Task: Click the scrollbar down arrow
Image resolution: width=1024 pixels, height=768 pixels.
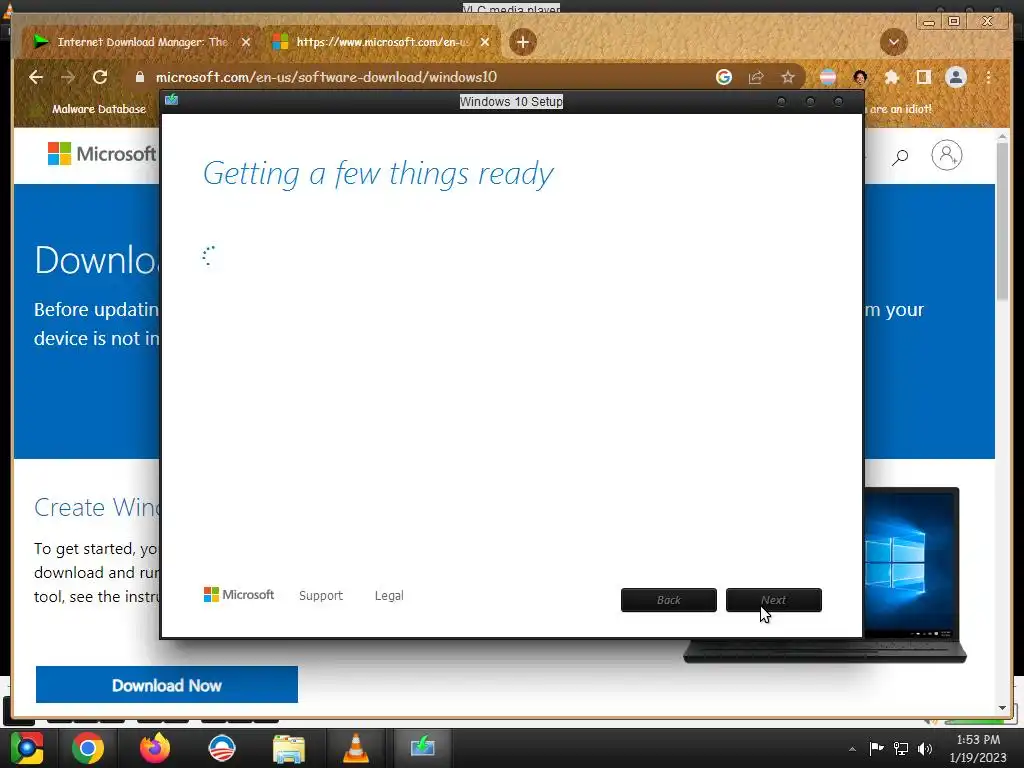Action: pyautogui.click(x=1002, y=708)
